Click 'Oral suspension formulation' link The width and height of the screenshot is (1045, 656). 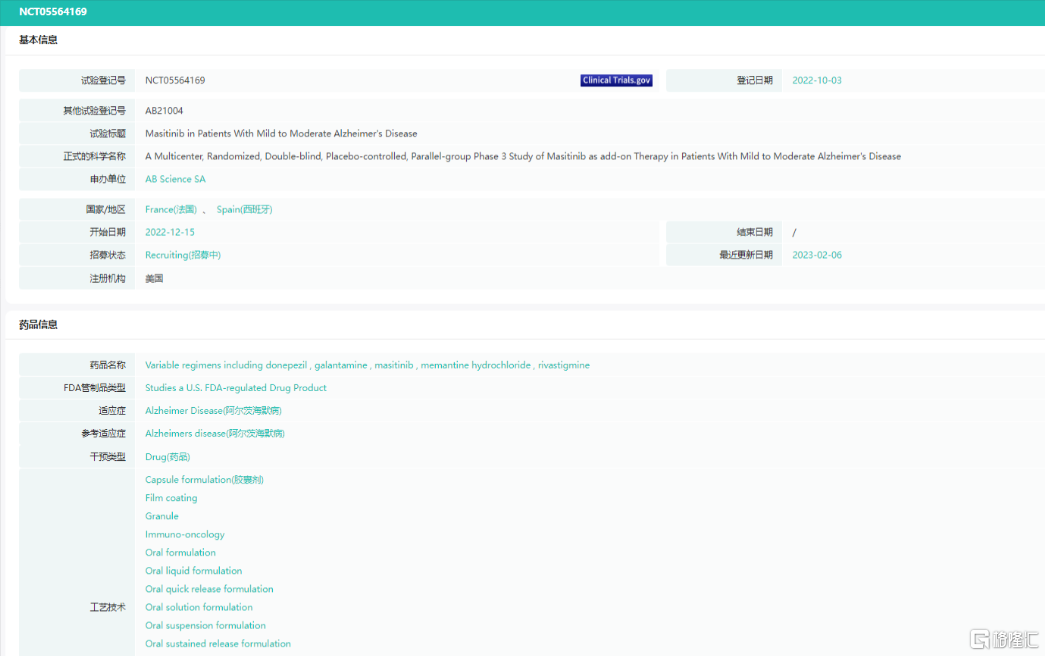coord(205,625)
